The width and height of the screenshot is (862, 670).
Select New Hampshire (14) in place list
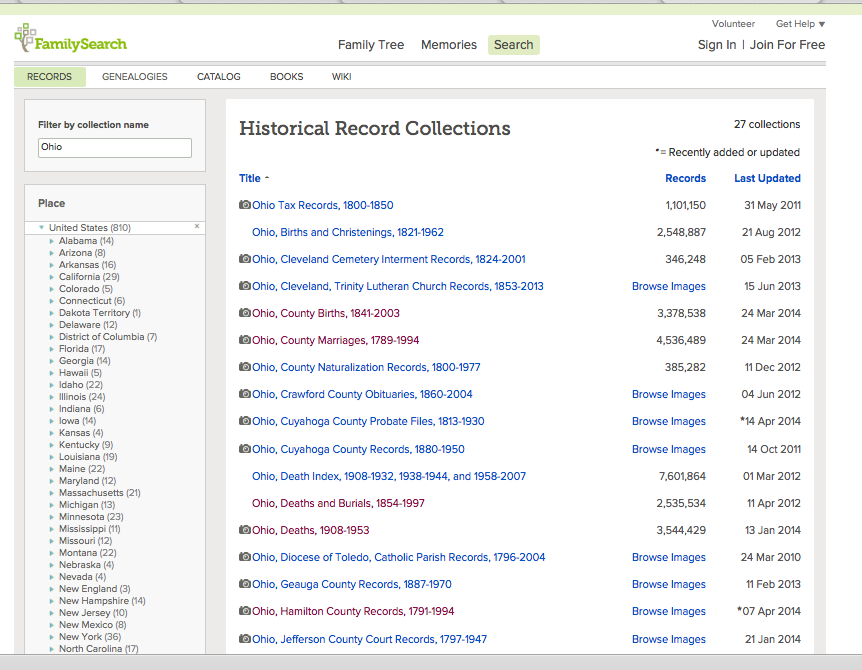102,601
